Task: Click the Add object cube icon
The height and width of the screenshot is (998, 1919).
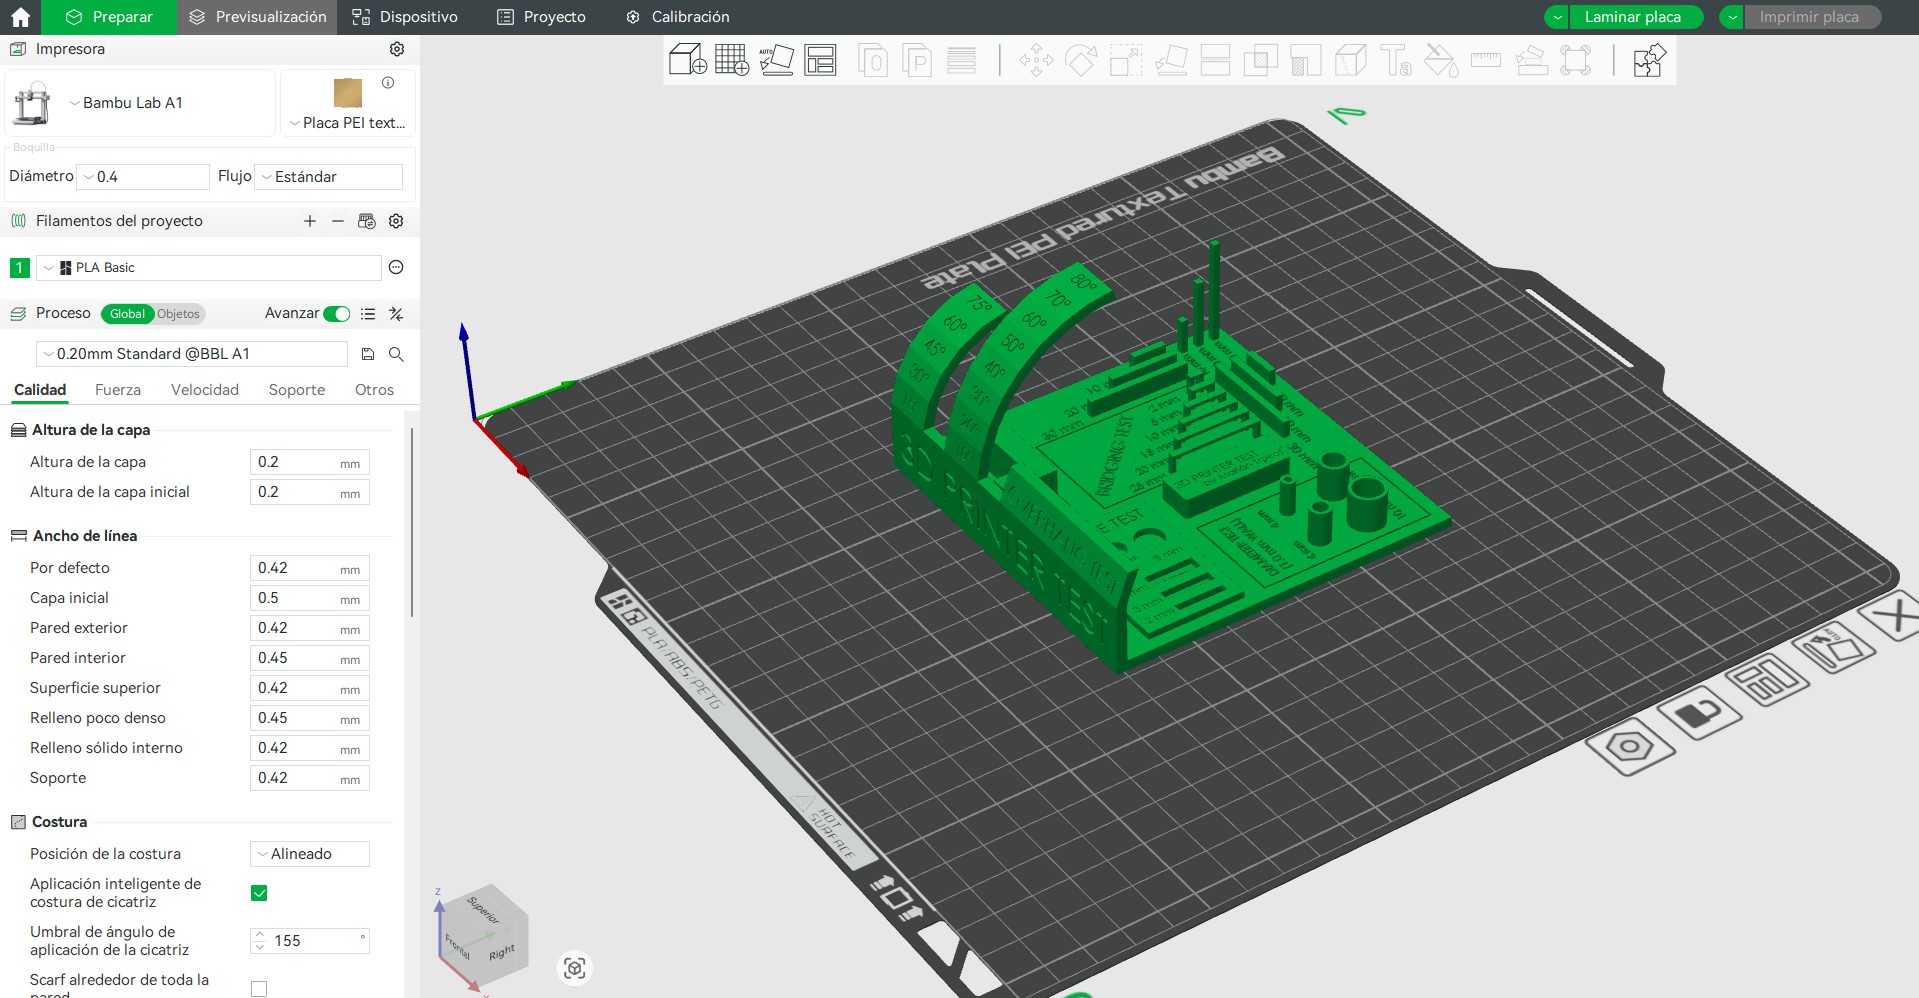Action: (x=687, y=60)
